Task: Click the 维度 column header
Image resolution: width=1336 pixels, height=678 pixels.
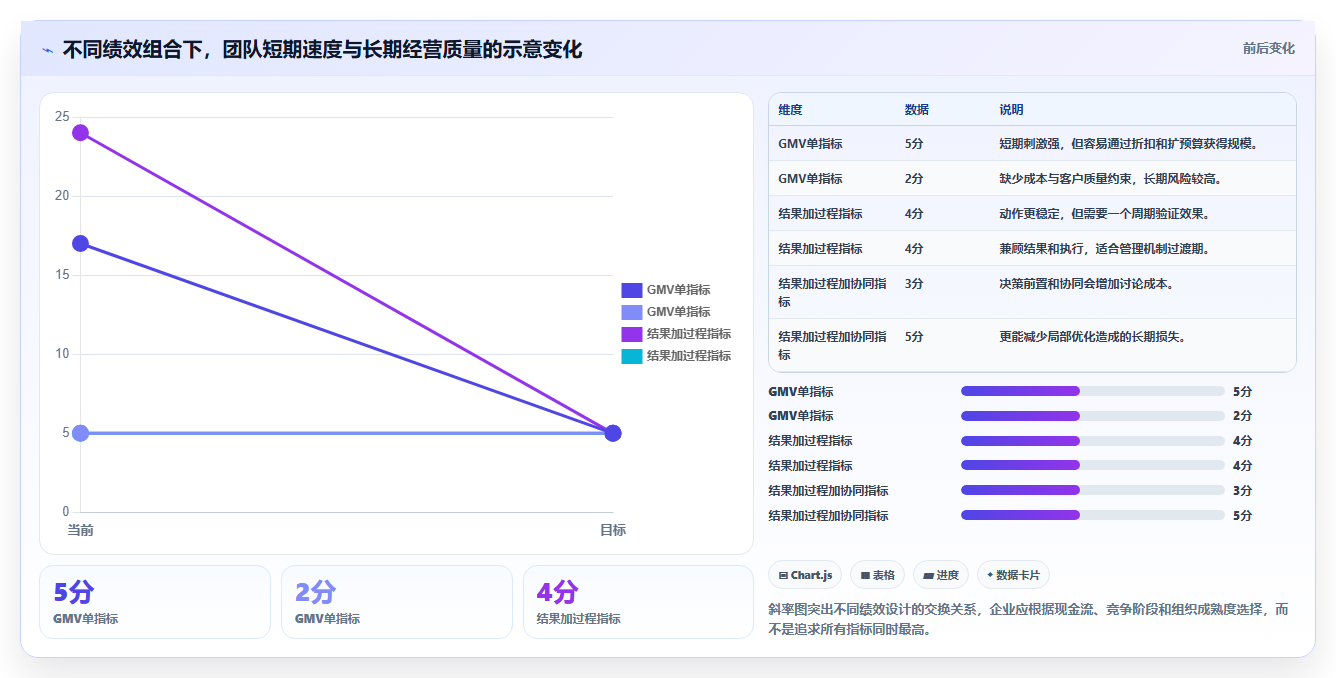Action: click(791, 110)
